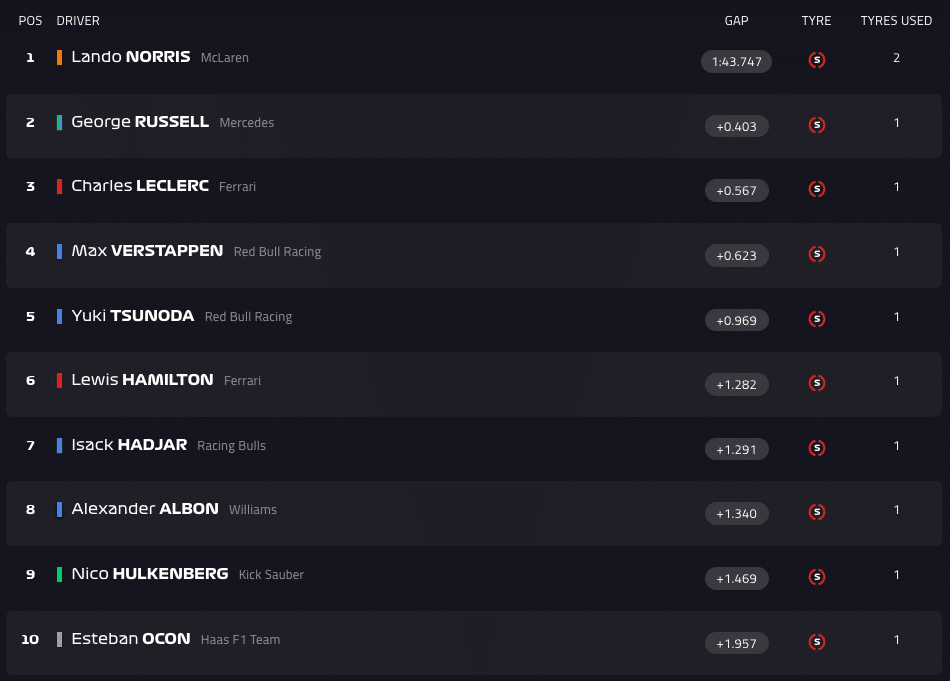Open Alexander ALBON driver entry
Image resolution: width=950 pixels, height=681 pixels.
[x=145, y=509]
